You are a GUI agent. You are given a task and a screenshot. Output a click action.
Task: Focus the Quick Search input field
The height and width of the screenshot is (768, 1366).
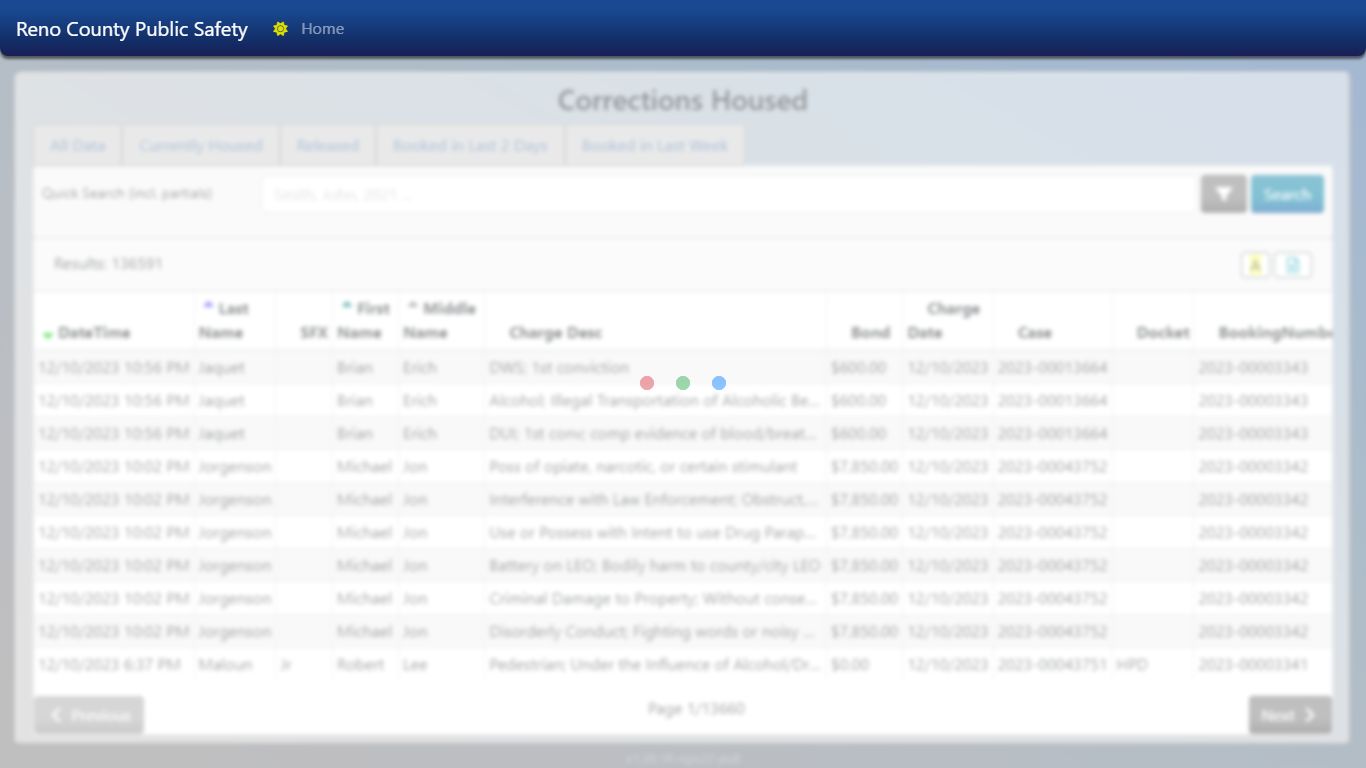point(728,194)
